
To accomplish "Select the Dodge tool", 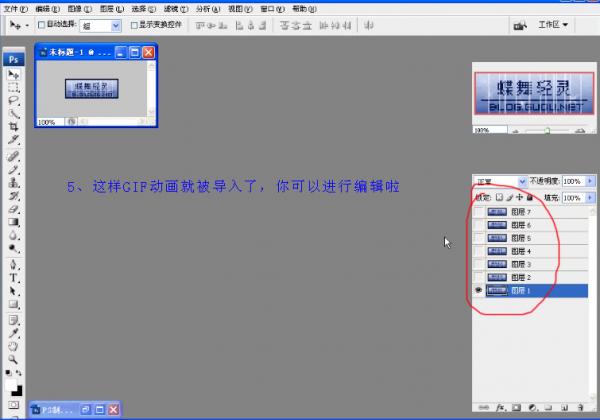I will [x=13, y=248].
